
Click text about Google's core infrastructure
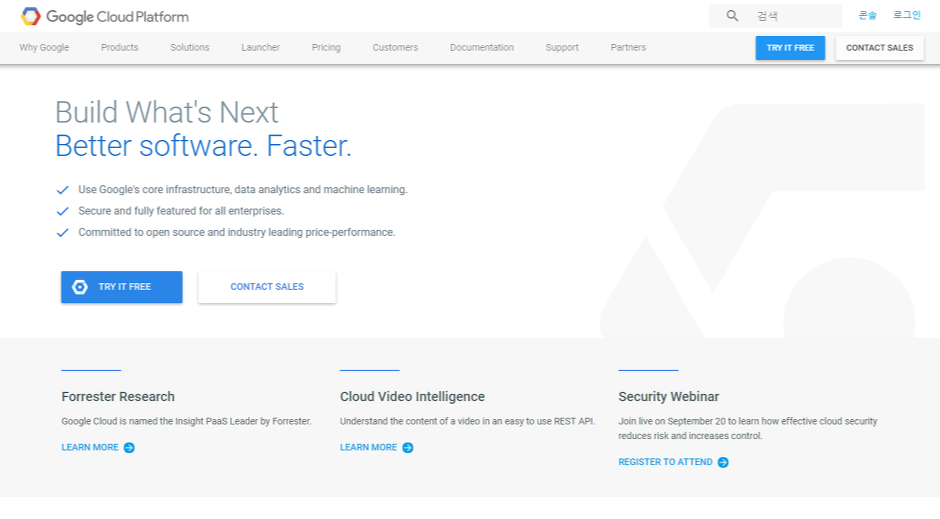pos(243,189)
